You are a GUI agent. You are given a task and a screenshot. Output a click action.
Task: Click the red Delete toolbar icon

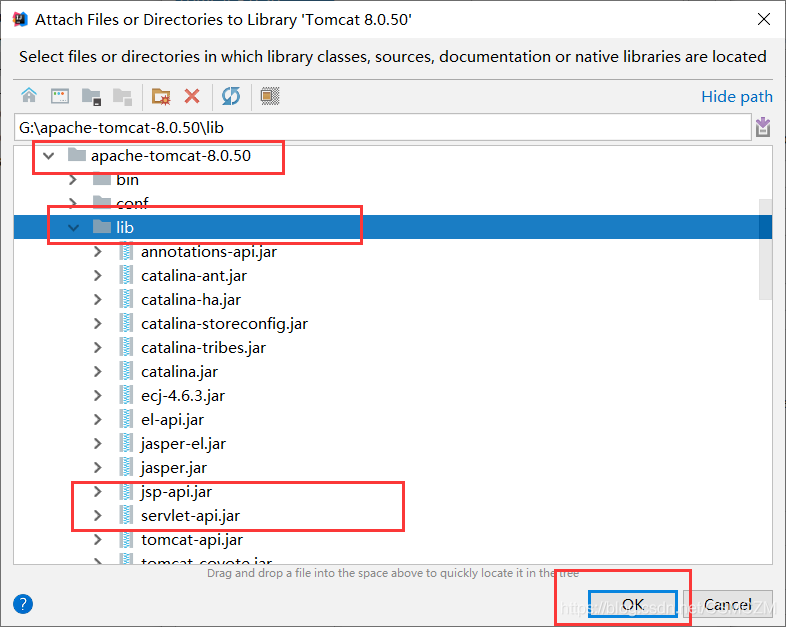tap(192, 96)
